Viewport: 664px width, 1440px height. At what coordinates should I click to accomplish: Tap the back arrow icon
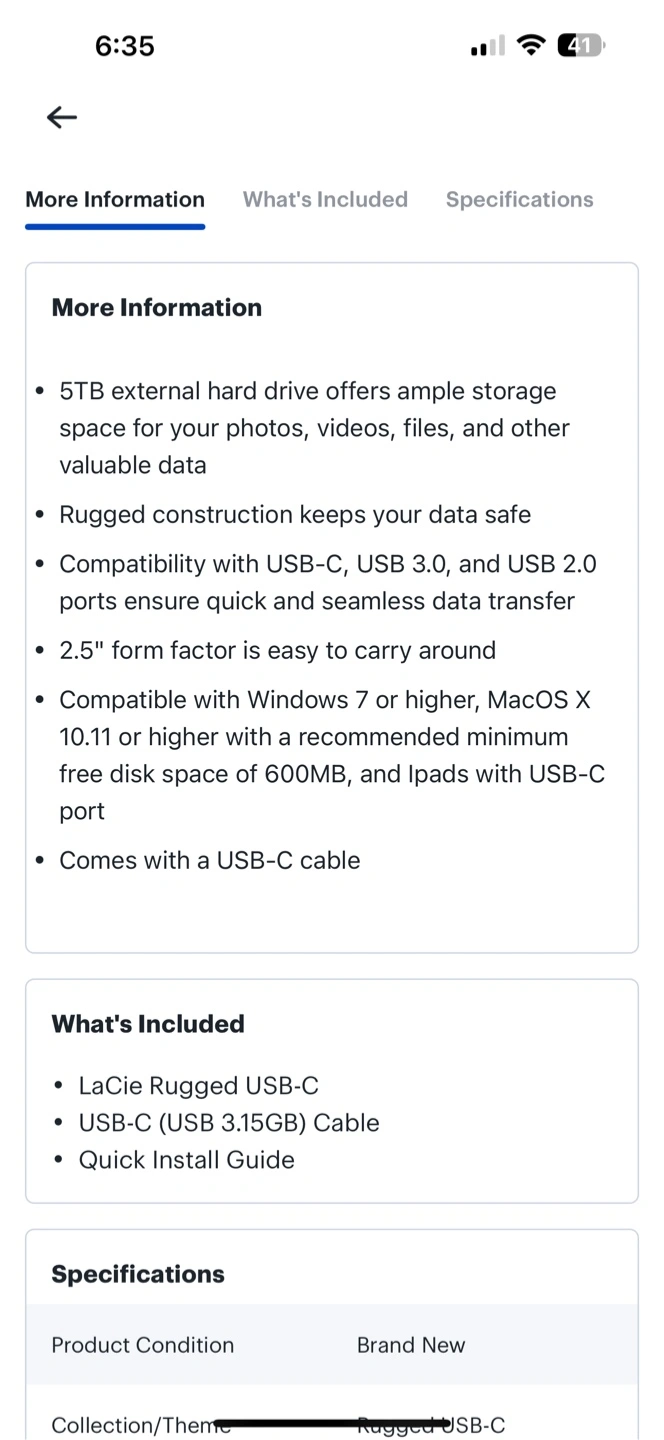pos(62,117)
